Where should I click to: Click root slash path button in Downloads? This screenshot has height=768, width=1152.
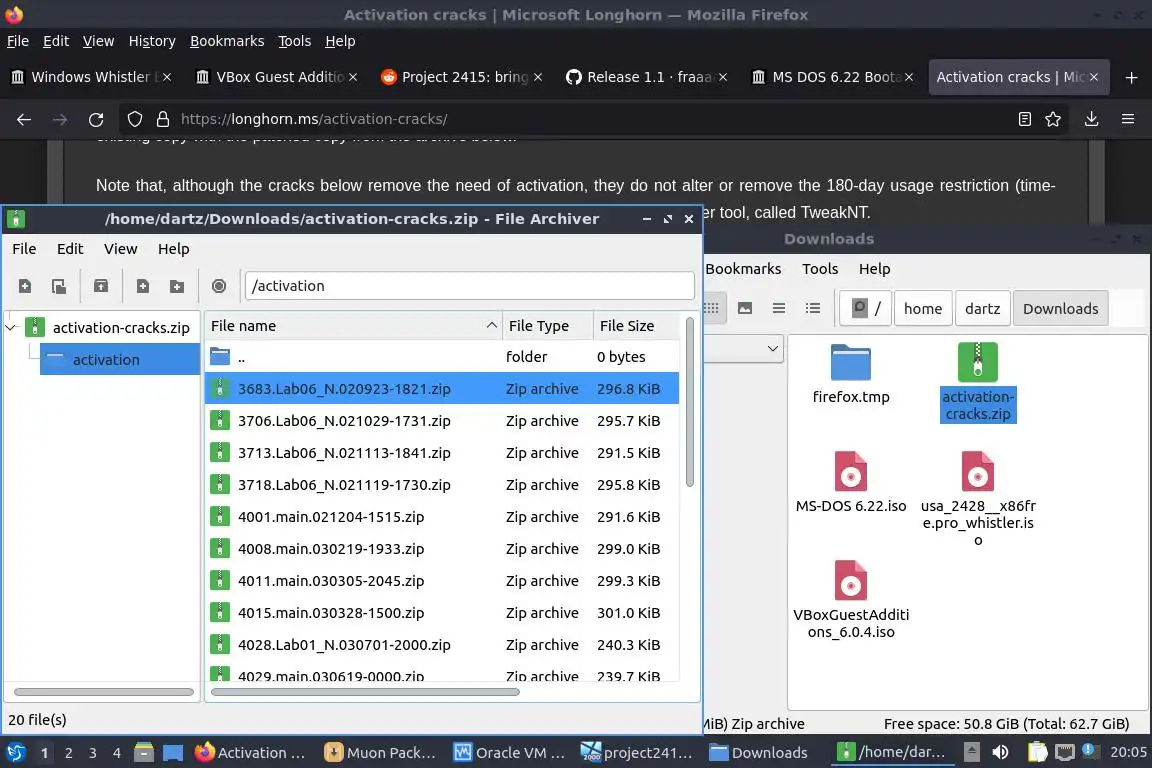tap(866, 309)
